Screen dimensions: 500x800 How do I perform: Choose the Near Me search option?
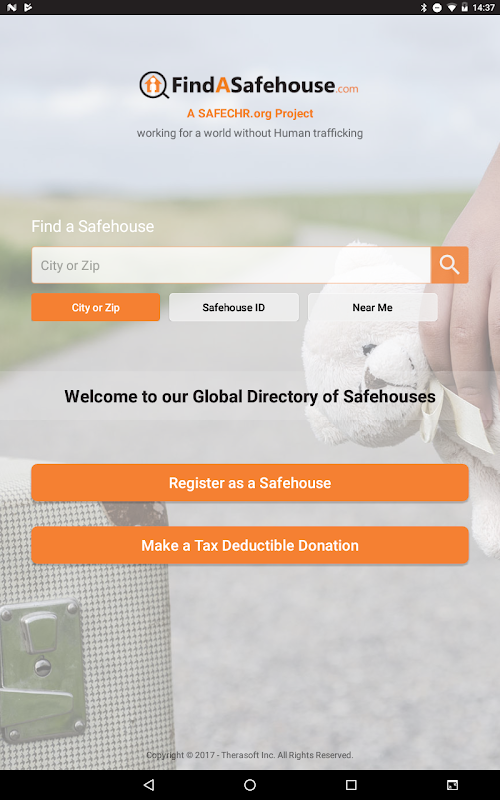click(372, 307)
